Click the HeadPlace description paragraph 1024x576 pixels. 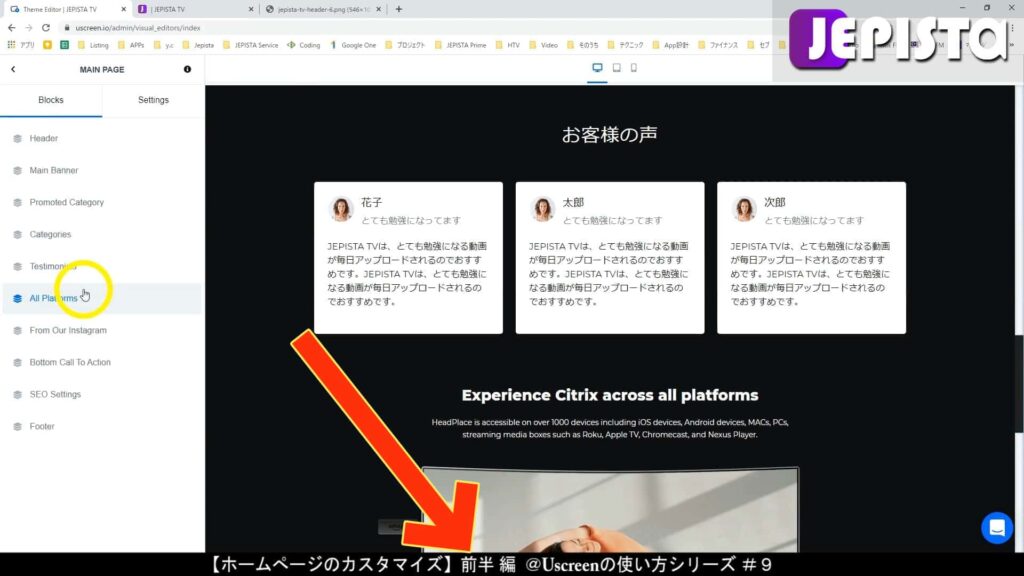[x=610, y=428]
